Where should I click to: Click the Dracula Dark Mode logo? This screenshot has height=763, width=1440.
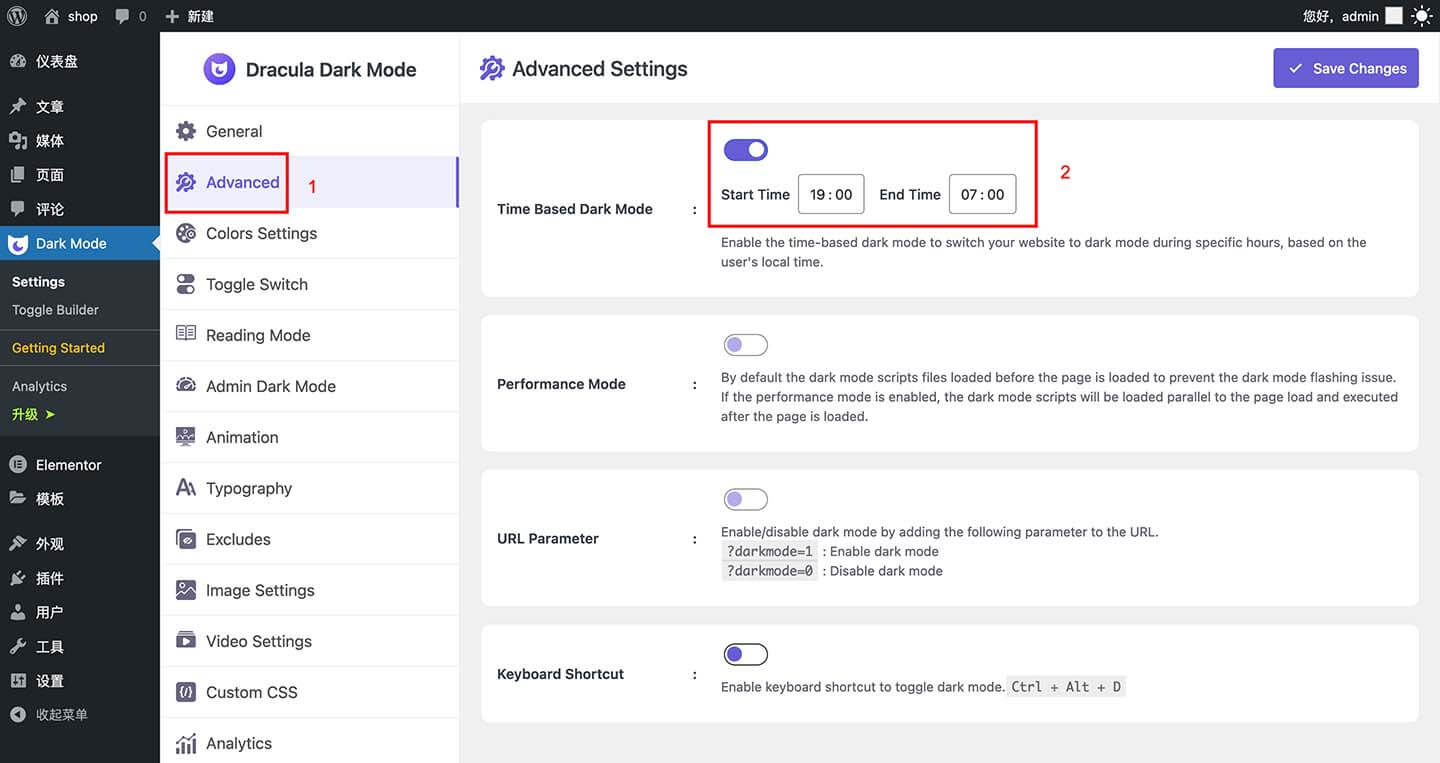[x=219, y=69]
